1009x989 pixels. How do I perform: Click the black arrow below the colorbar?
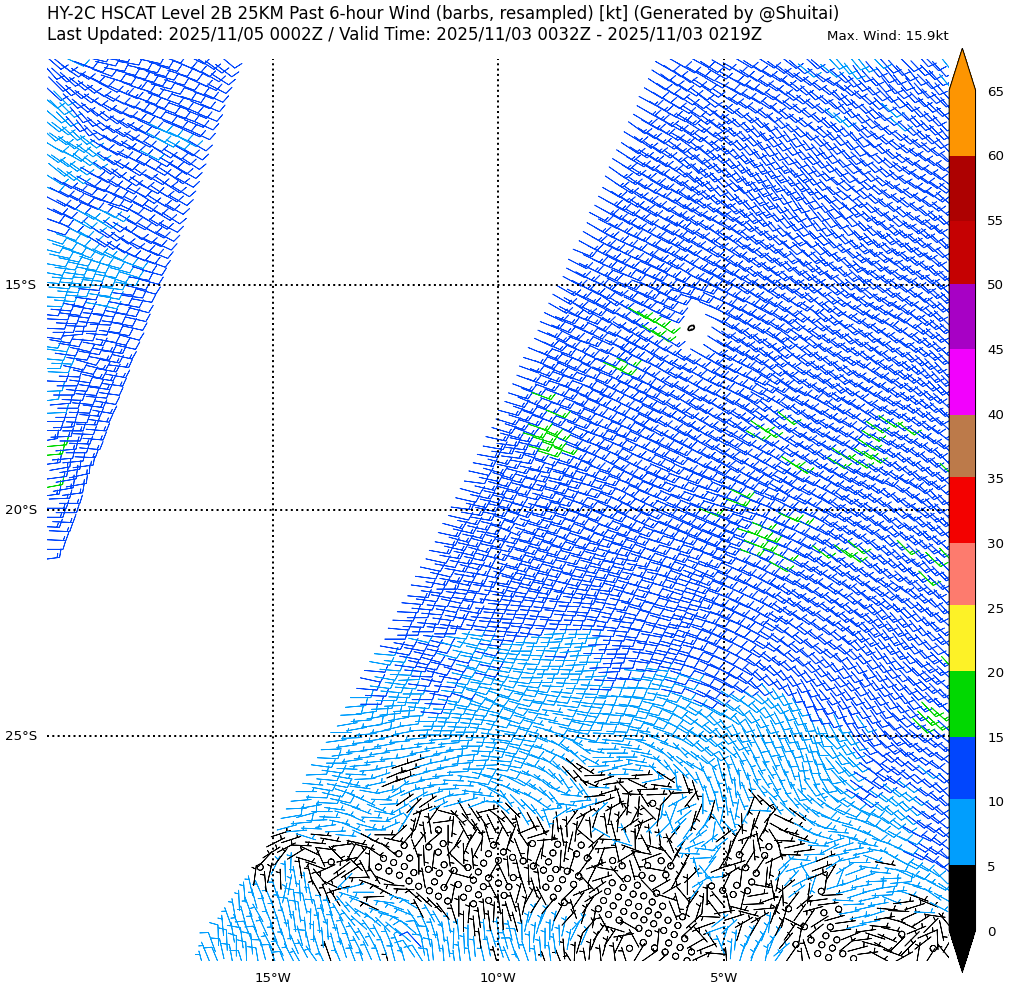tap(961, 948)
